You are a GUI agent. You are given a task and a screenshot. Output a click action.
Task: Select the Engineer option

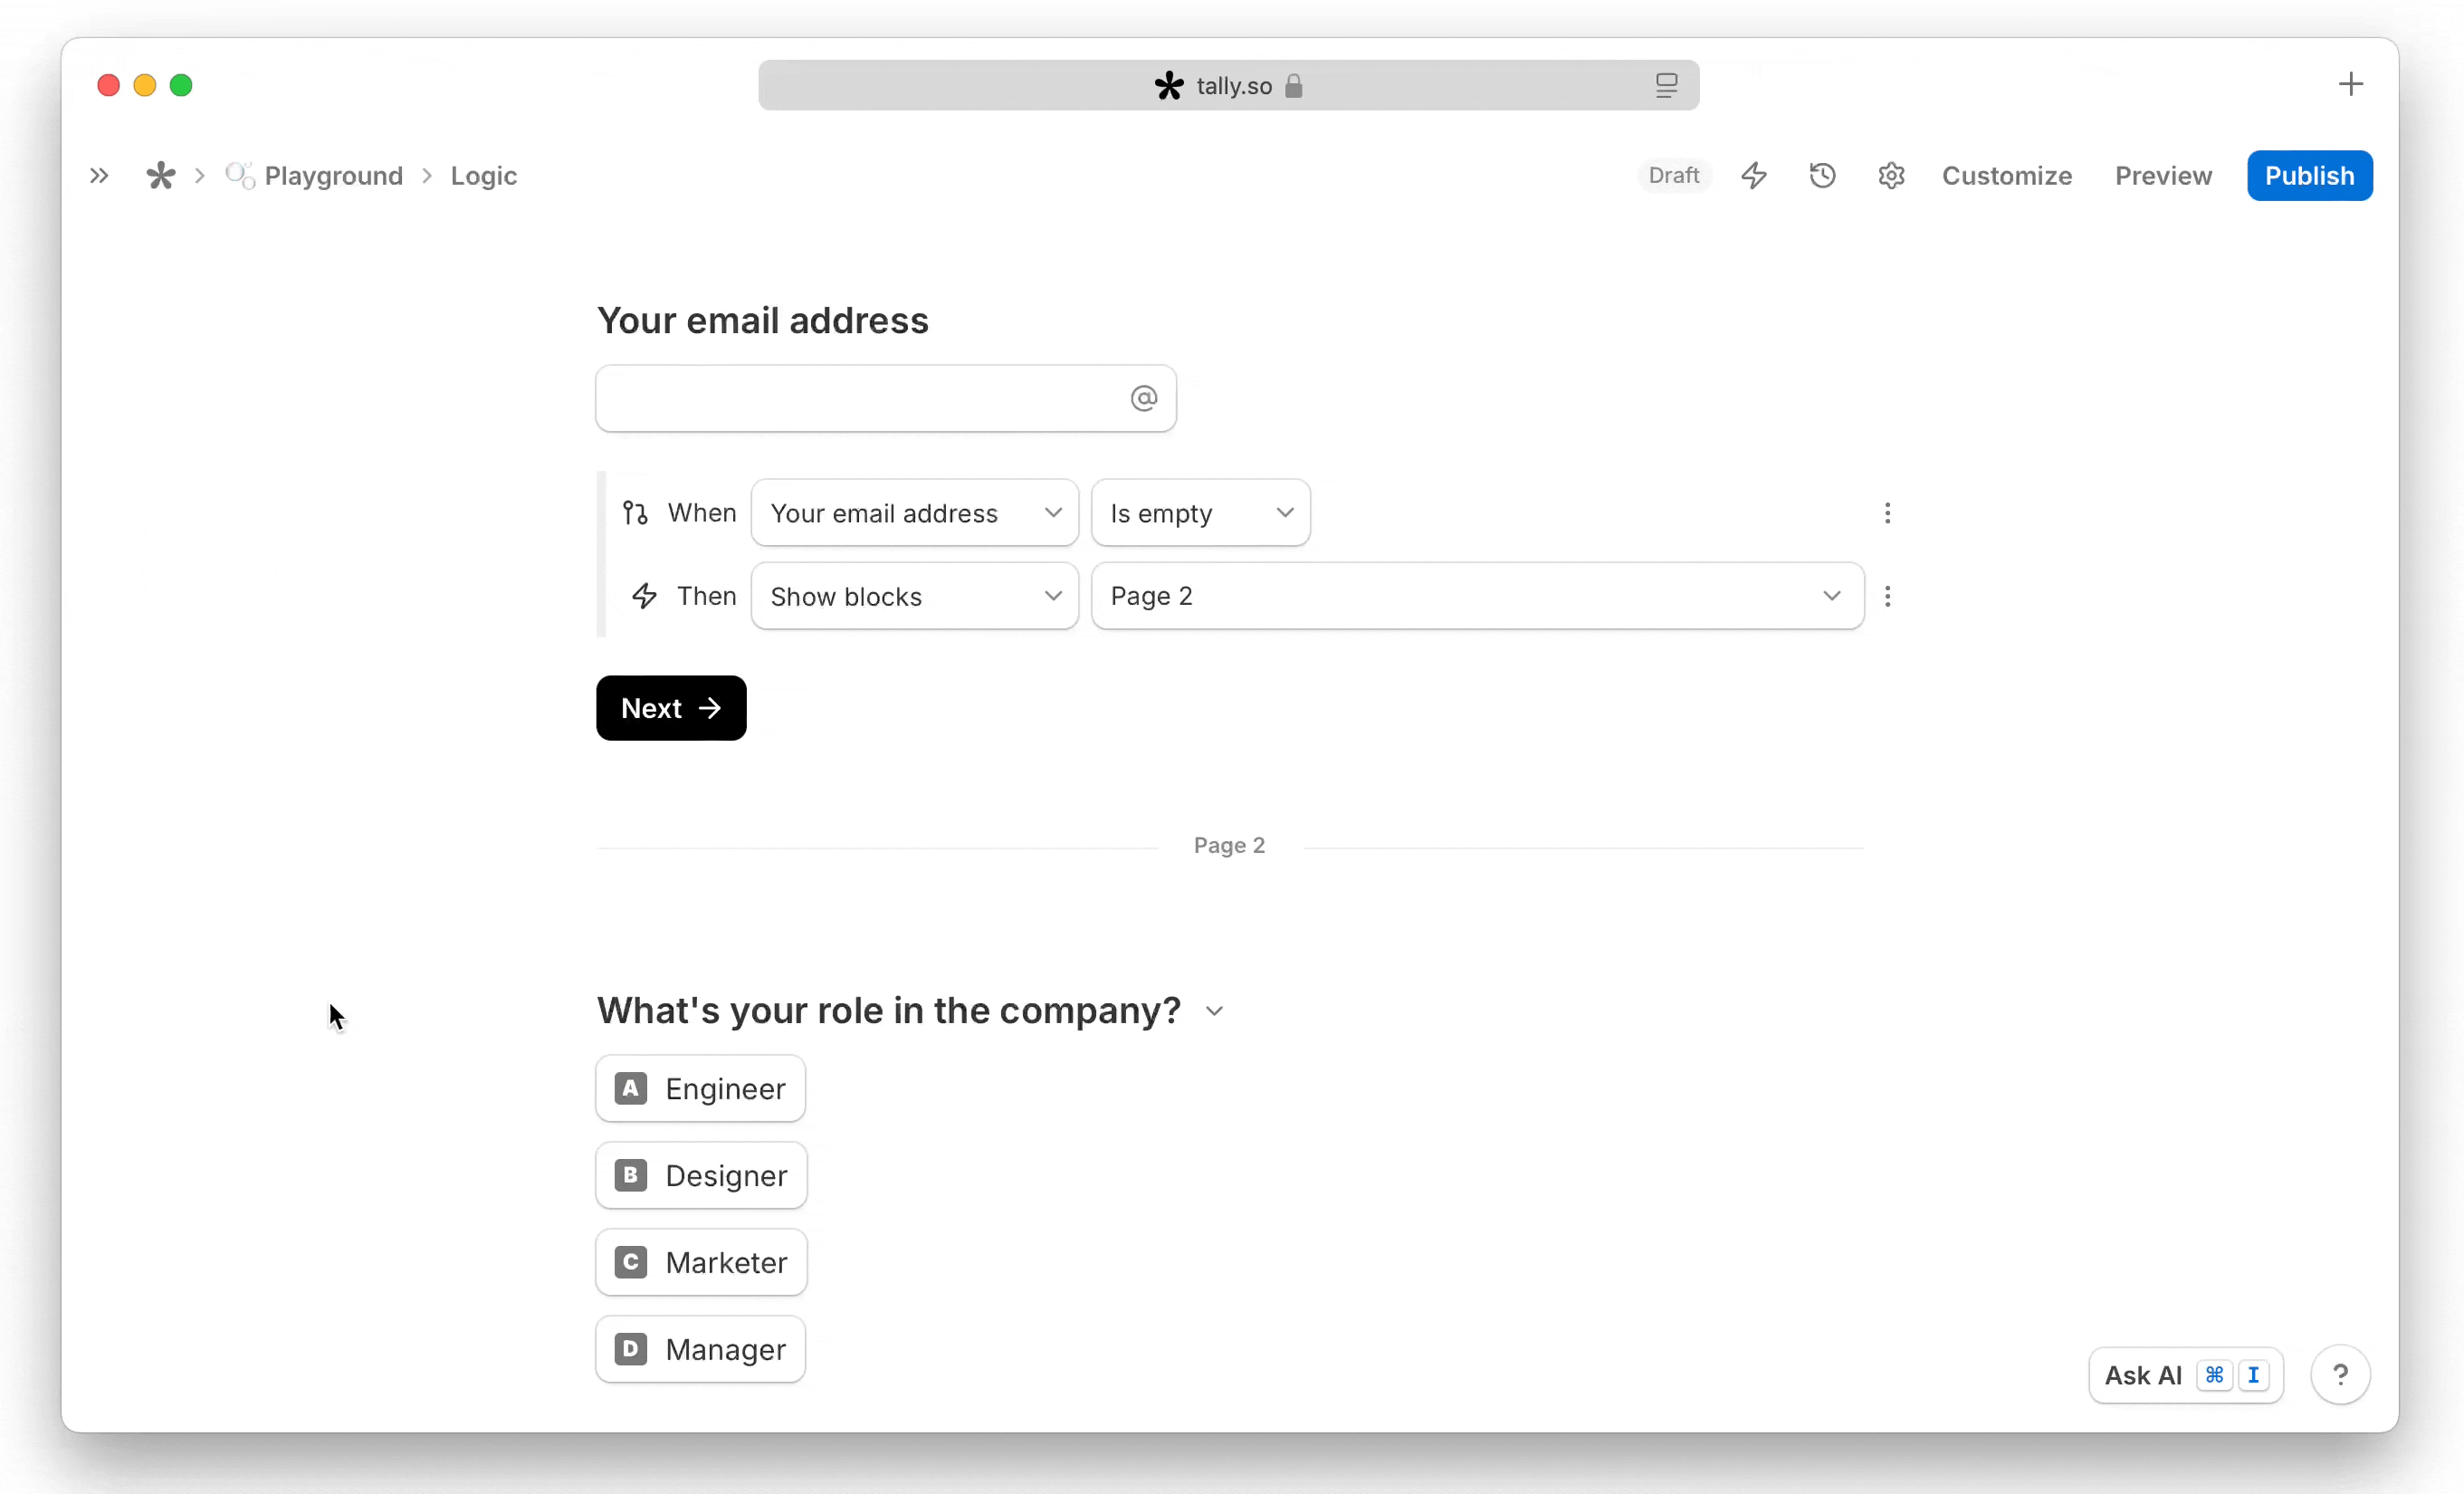(x=700, y=1089)
